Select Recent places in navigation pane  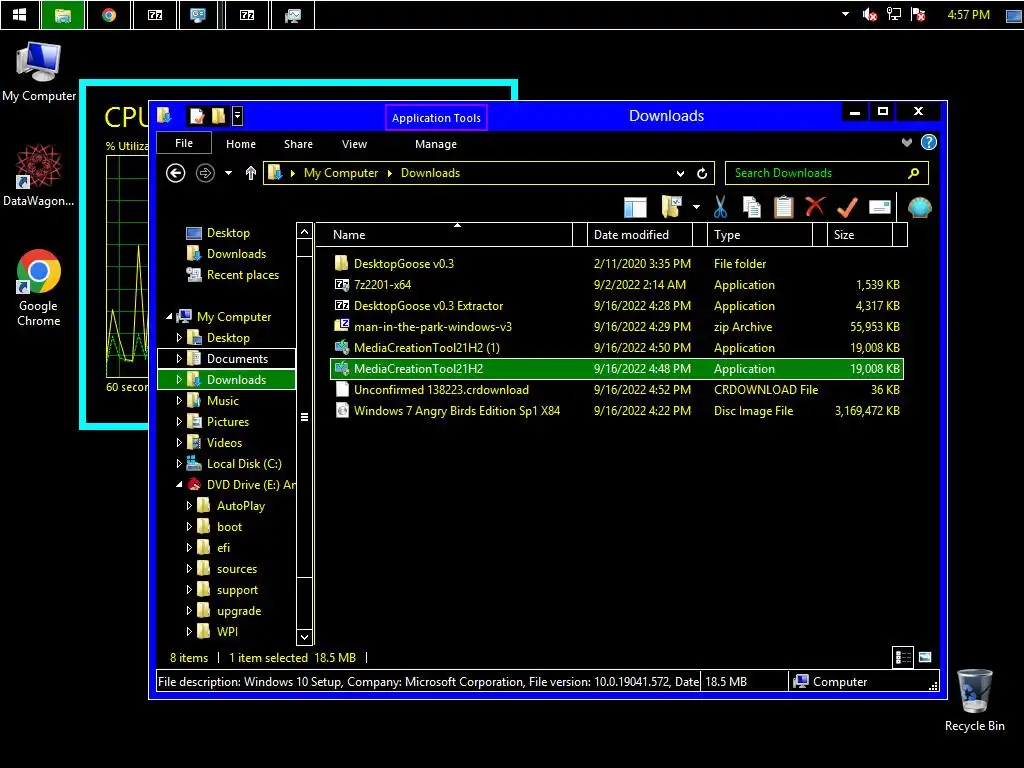(x=232, y=275)
